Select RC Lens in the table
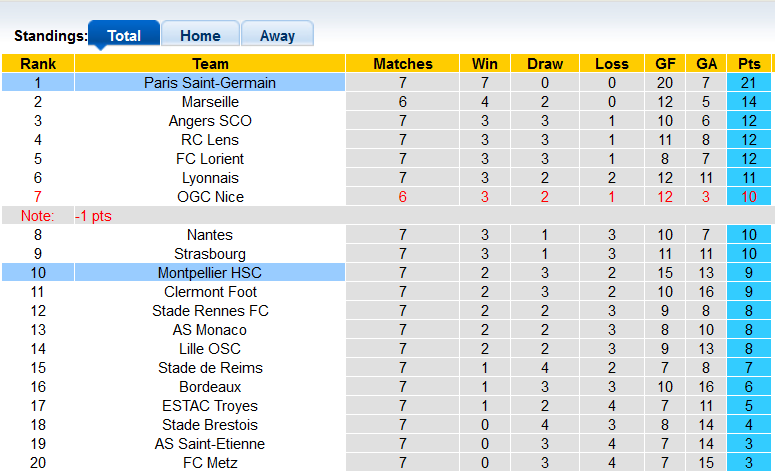Viewport: 775px width, 472px height. [x=210, y=140]
